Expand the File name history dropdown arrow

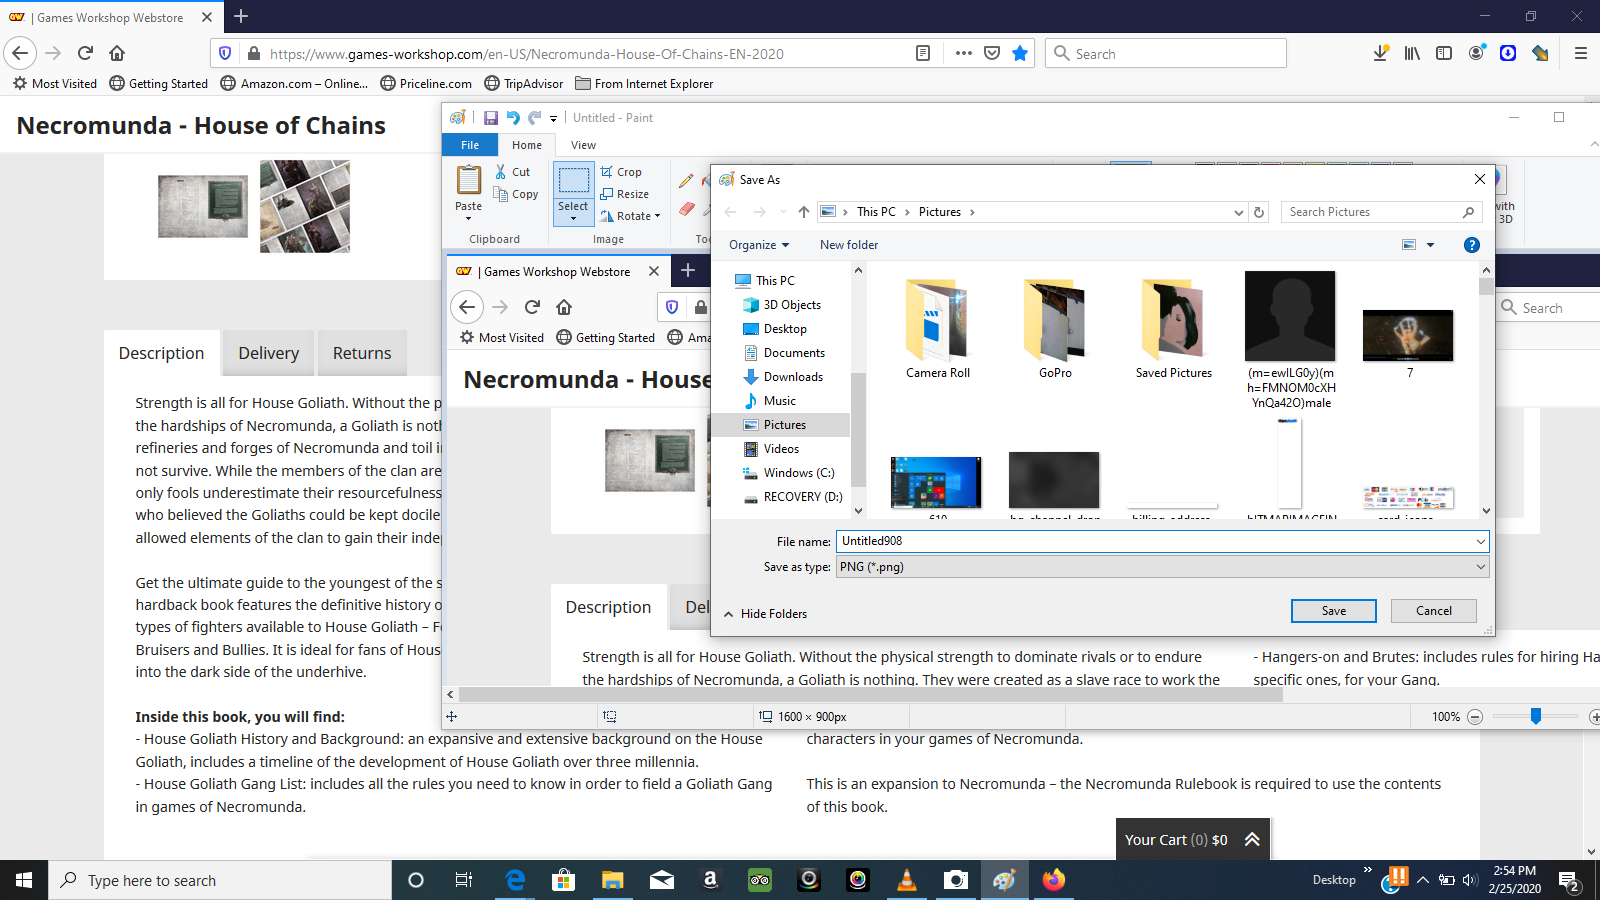click(1481, 541)
